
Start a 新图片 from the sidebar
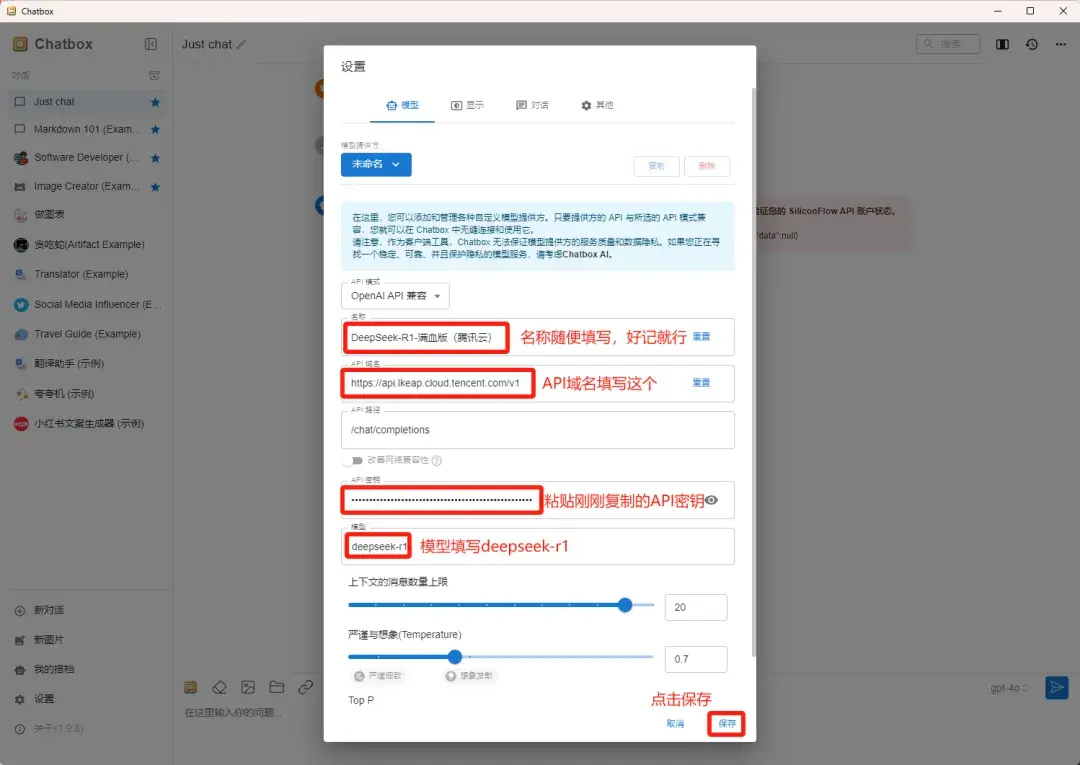point(86,640)
